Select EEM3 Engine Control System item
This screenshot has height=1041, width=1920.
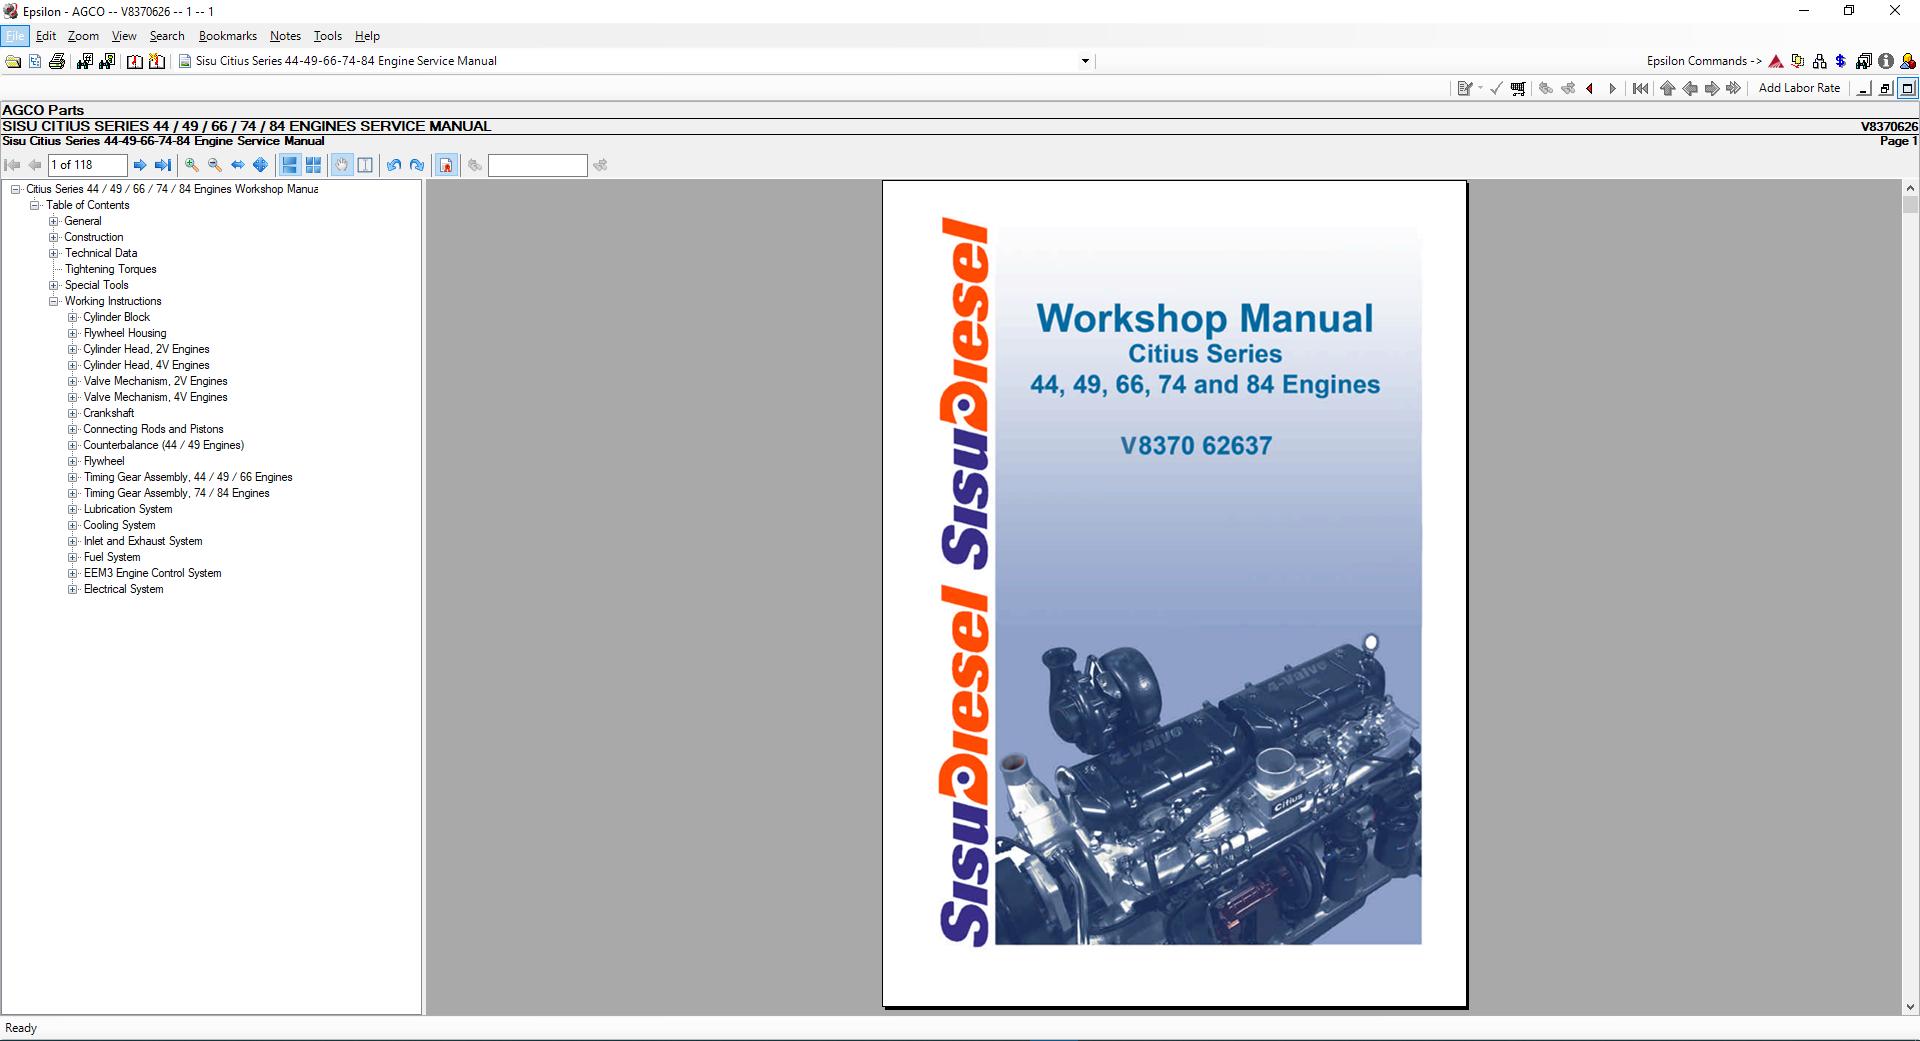pyautogui.click(x=152, y=573)
